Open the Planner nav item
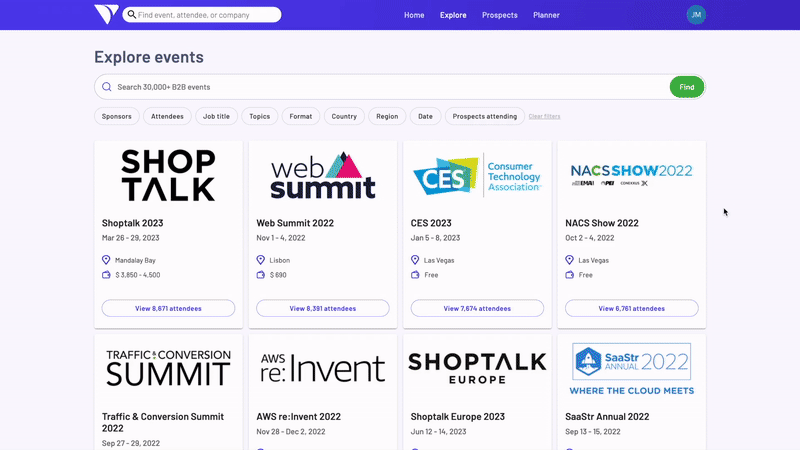The image size is (800, 450). click(x=546, y=15)
